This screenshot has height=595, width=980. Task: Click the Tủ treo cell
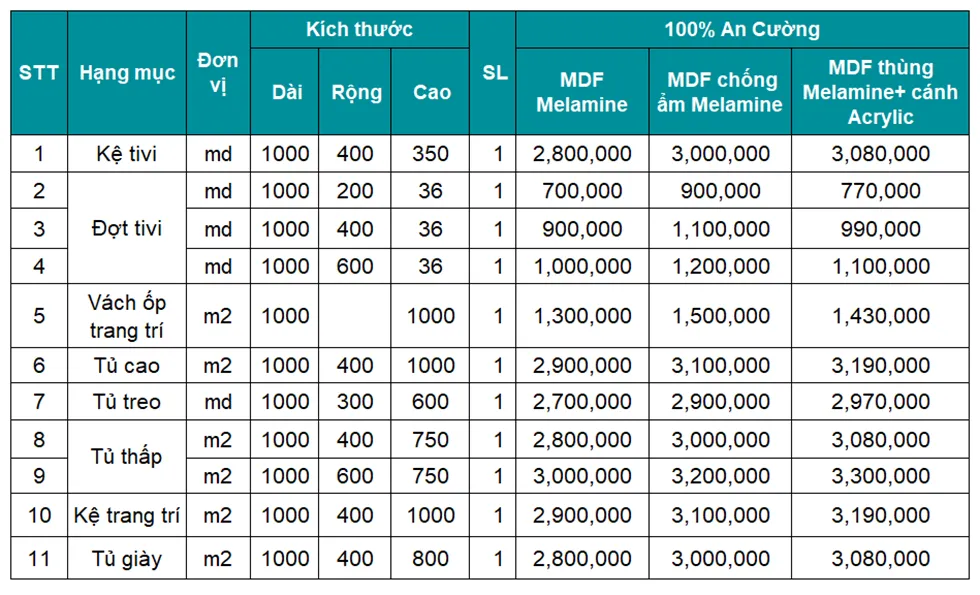pos(127,402)
